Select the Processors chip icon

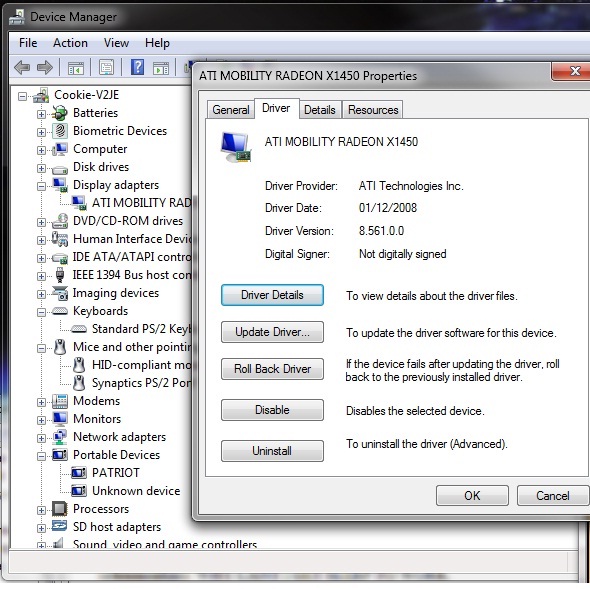pos(59,508)
